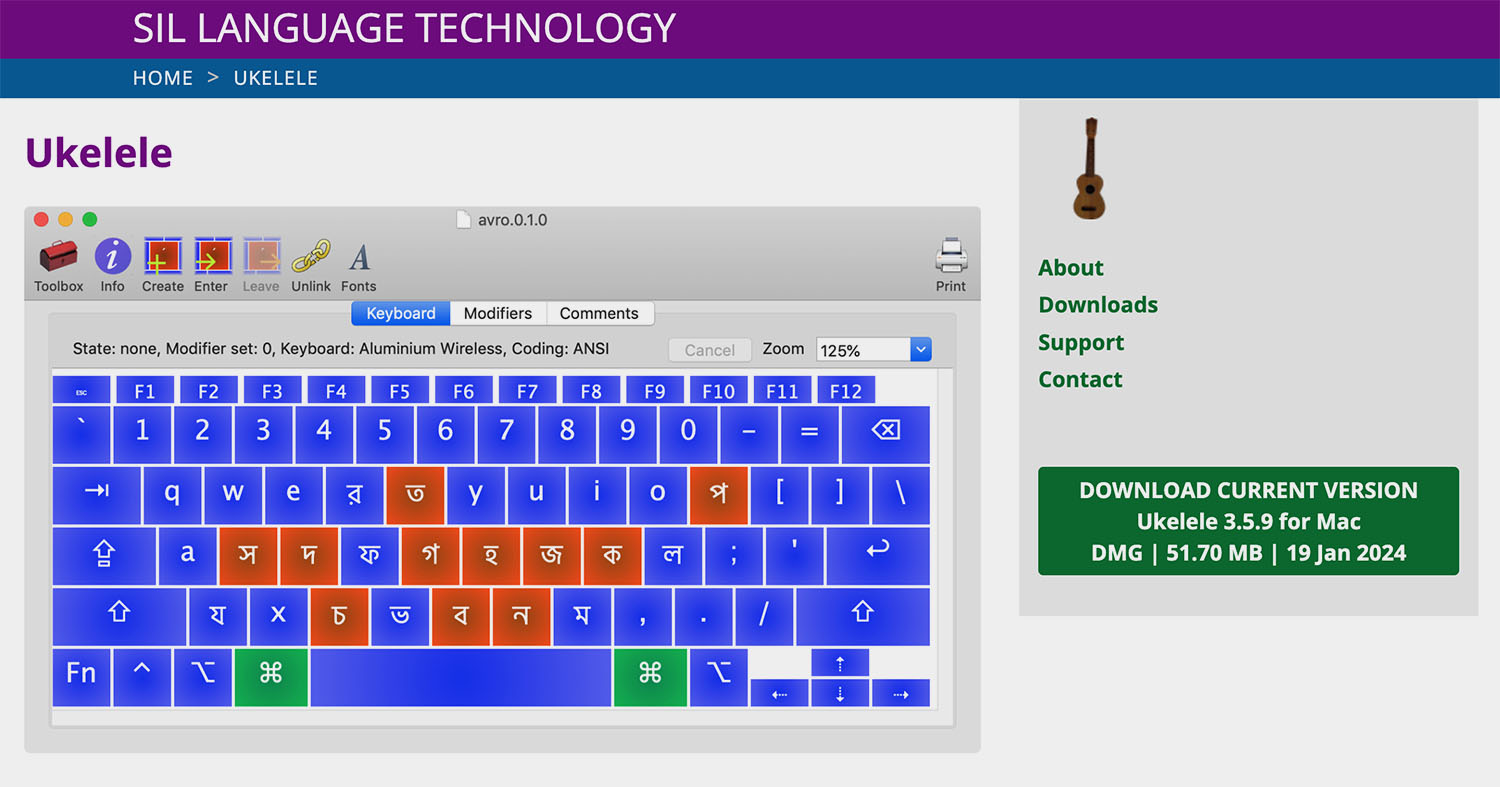Open the Toolbox in the Ukelele toolbar

(59, 266)
